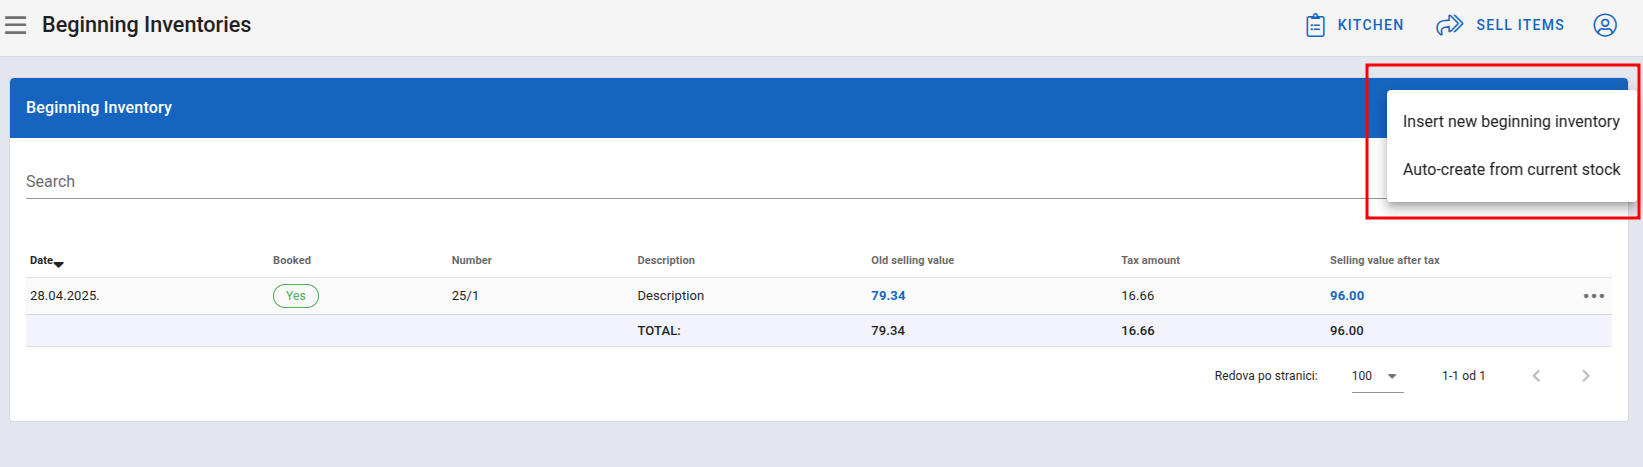Click the Sell Items share arrow icon
The image size is (1643, 467).
[x=1449, y=25]
